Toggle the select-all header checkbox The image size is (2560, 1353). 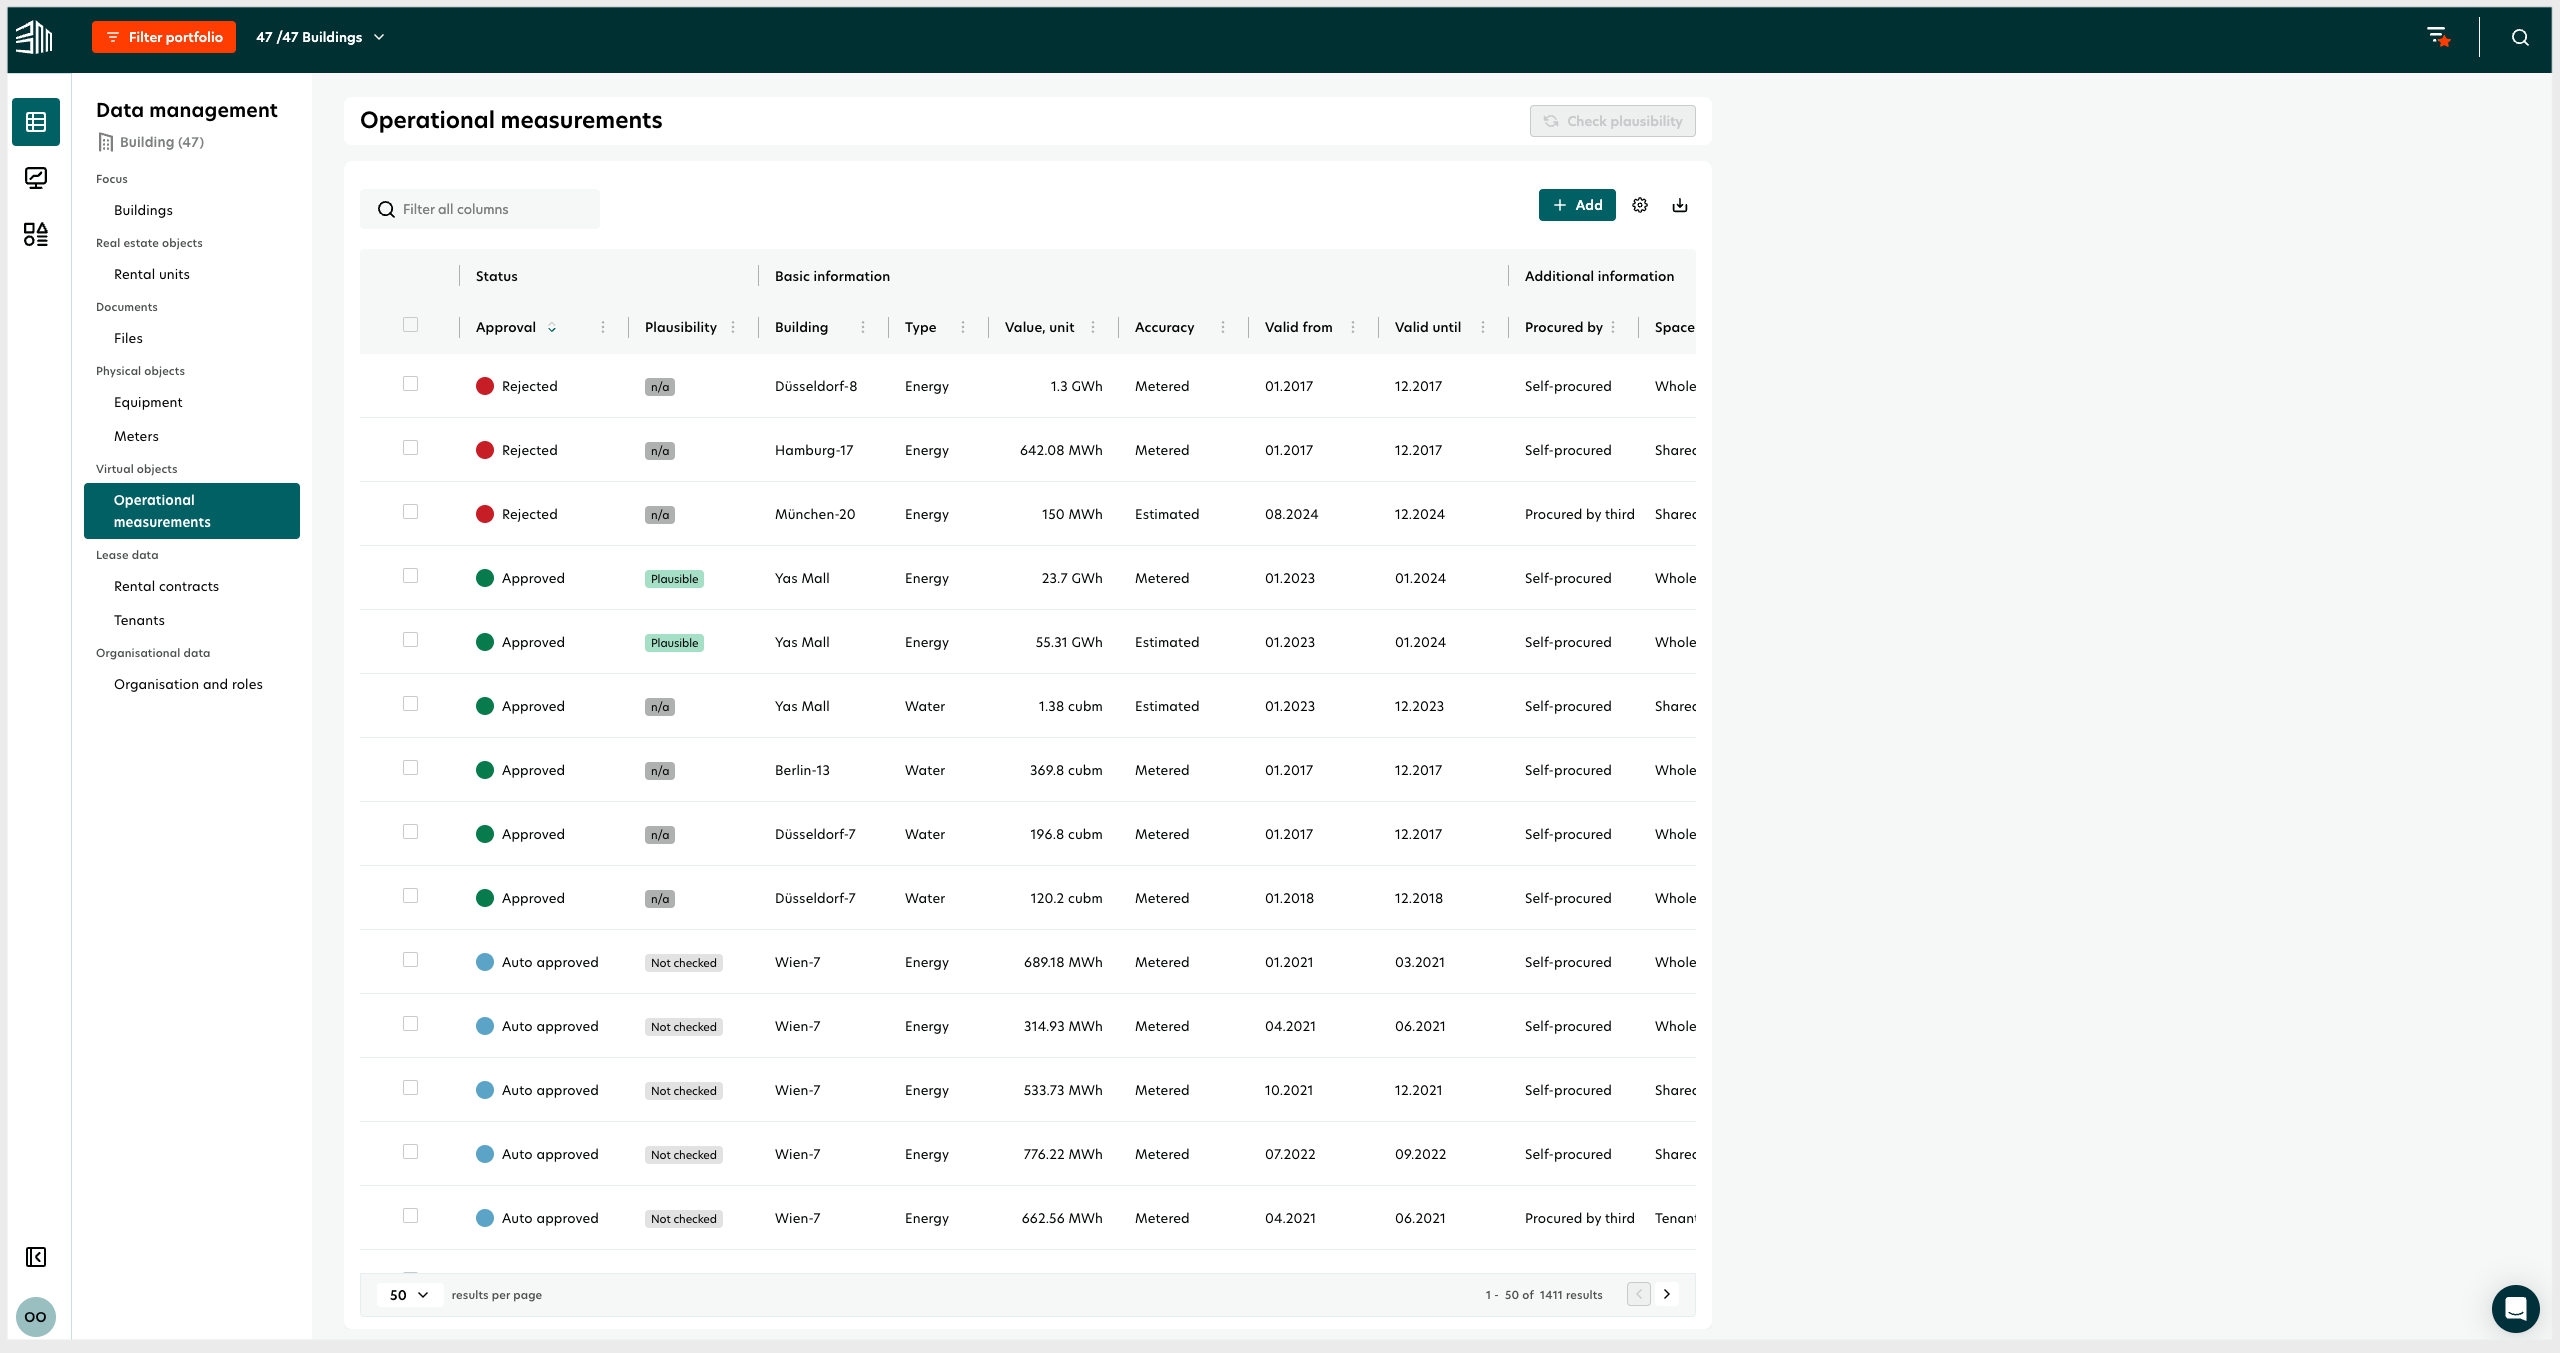[x=410, y=324]
